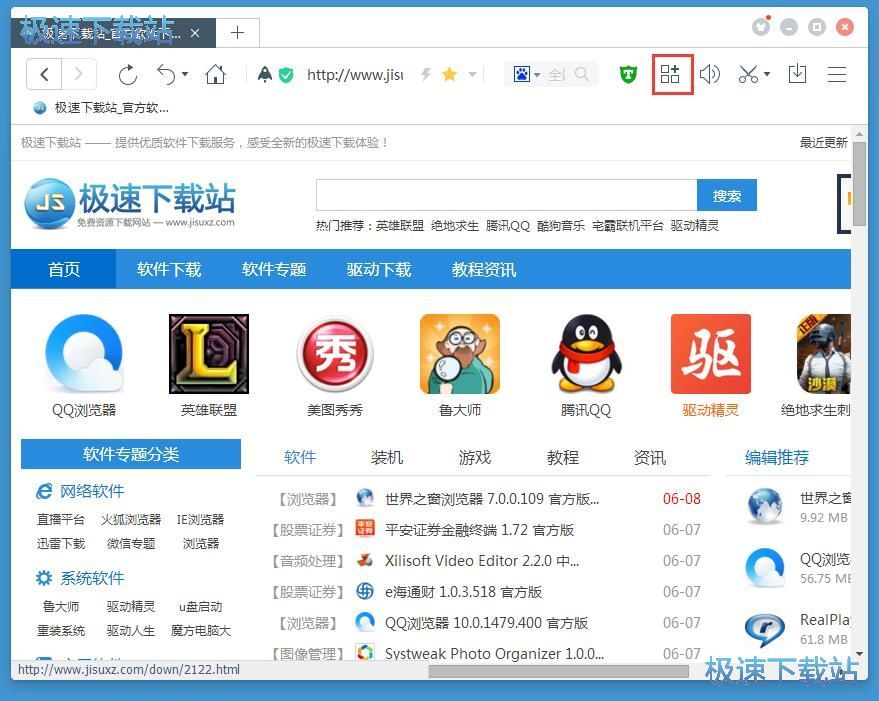Switch to the 装机 list tab
Viewport: 879px width, 701px height.
387,458
